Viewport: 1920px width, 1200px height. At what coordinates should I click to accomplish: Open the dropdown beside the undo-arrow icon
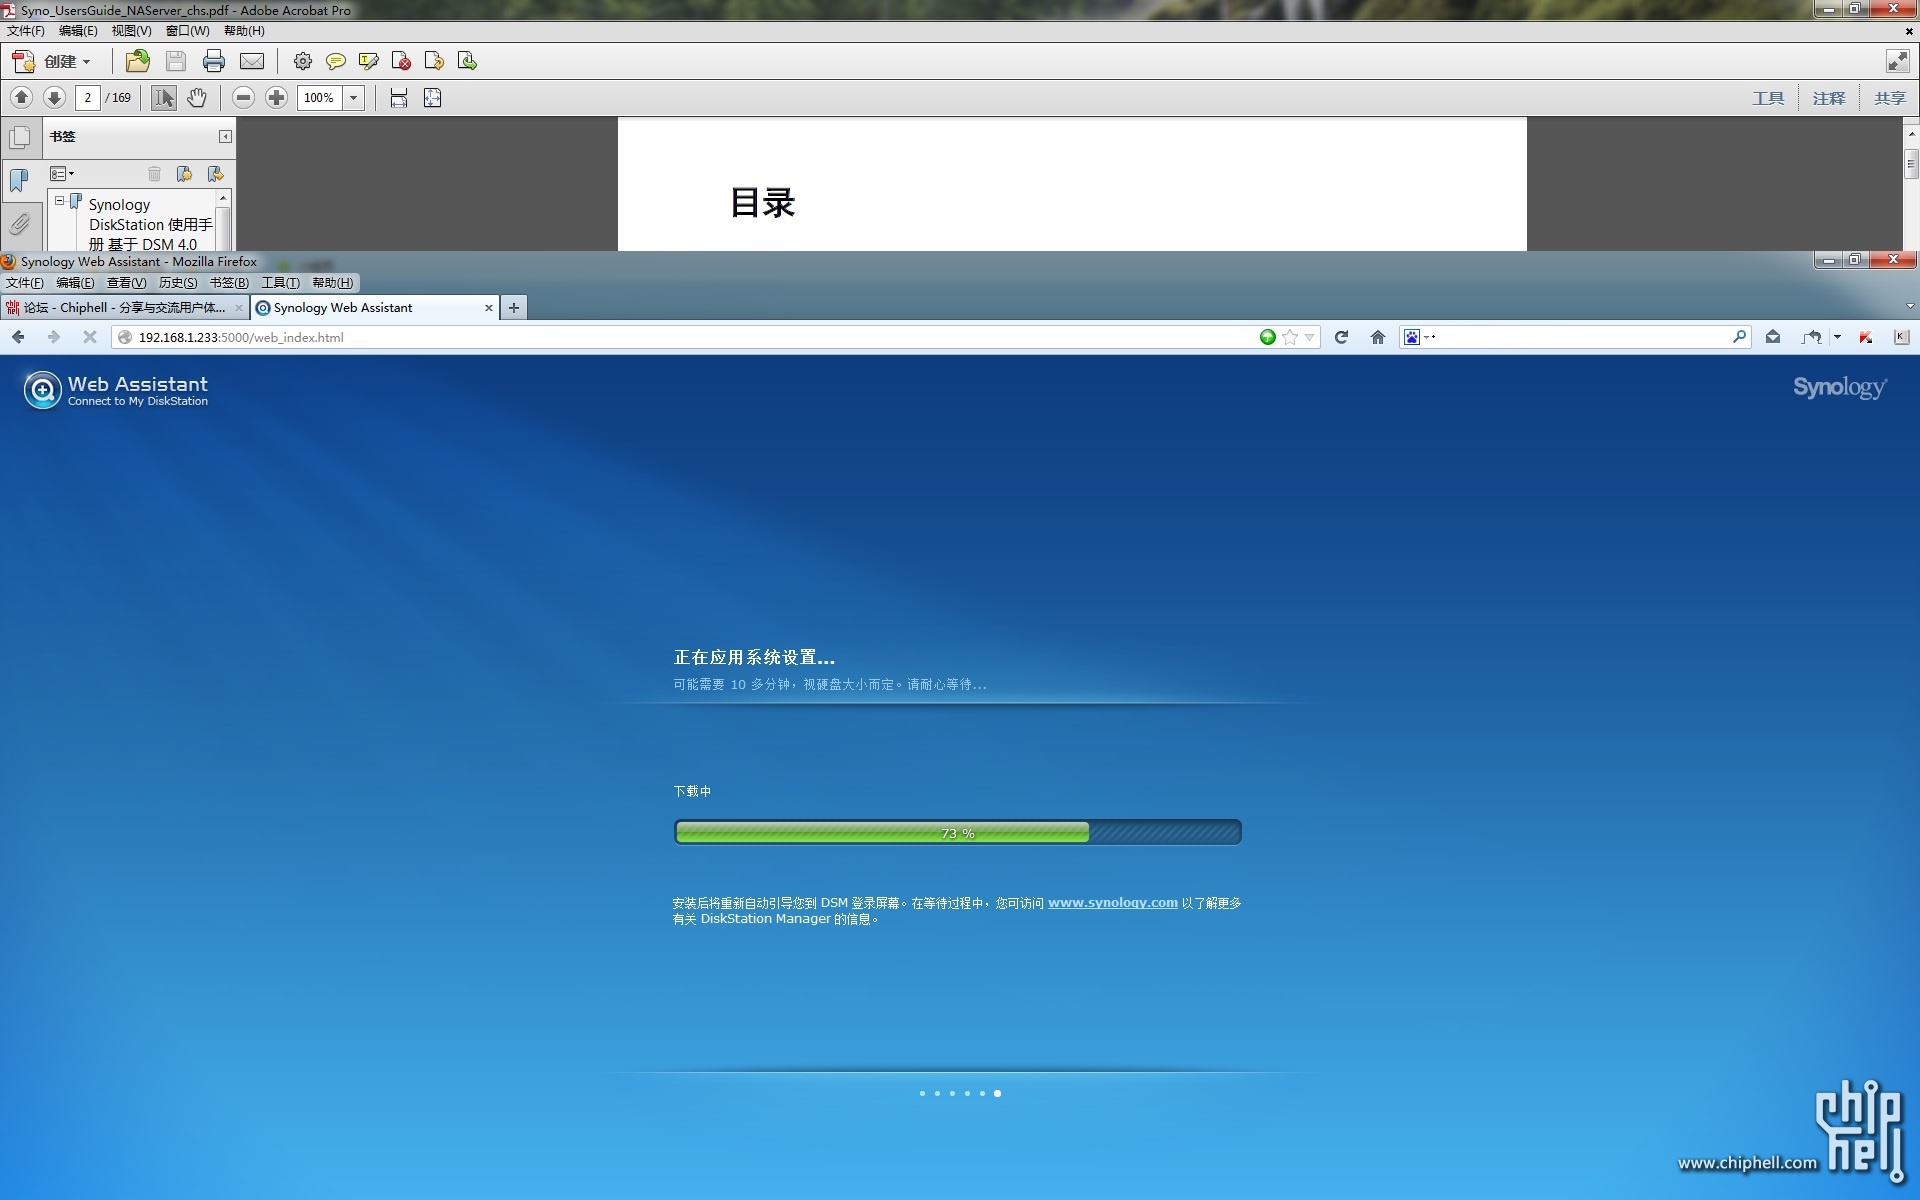point(1837,337)
